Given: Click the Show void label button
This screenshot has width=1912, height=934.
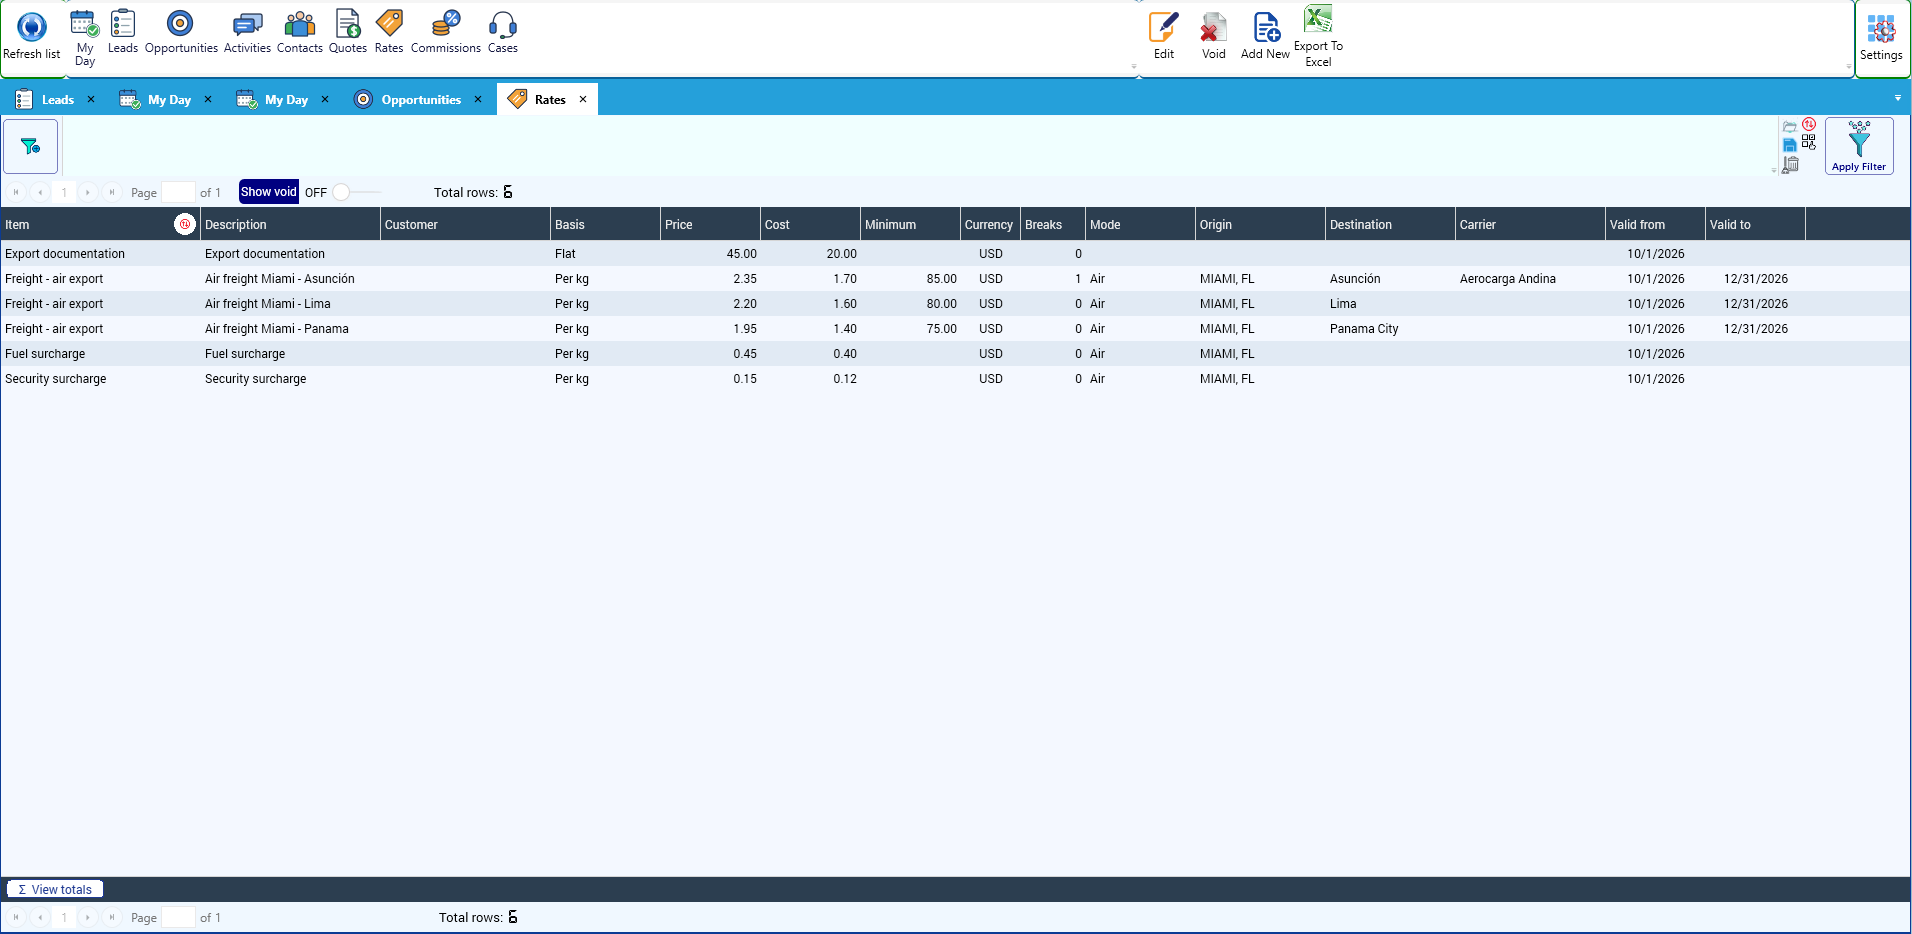Looking at the screenshot, I should (269, 192).
